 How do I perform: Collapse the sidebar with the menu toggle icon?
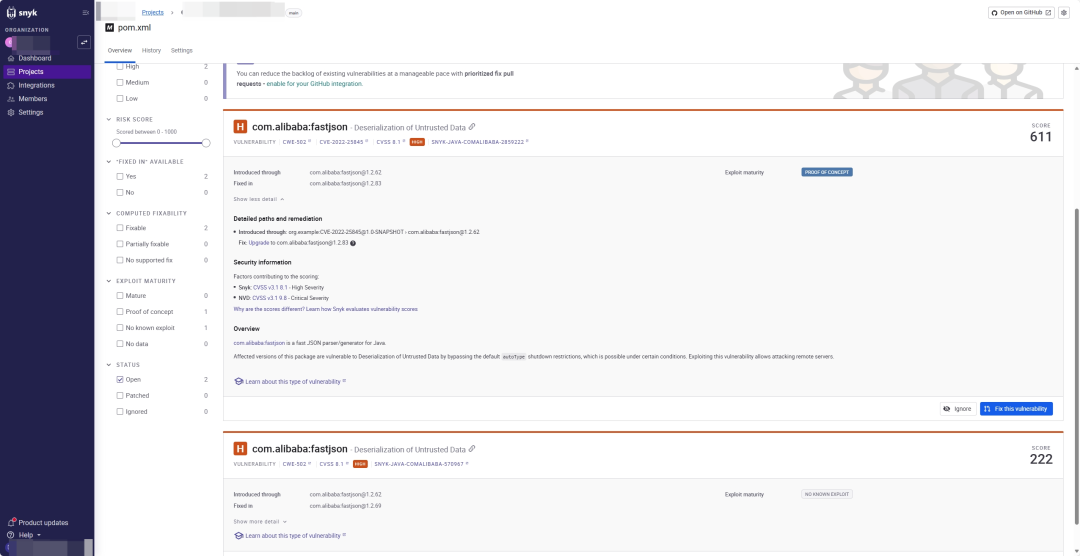(x=85, y=12)
